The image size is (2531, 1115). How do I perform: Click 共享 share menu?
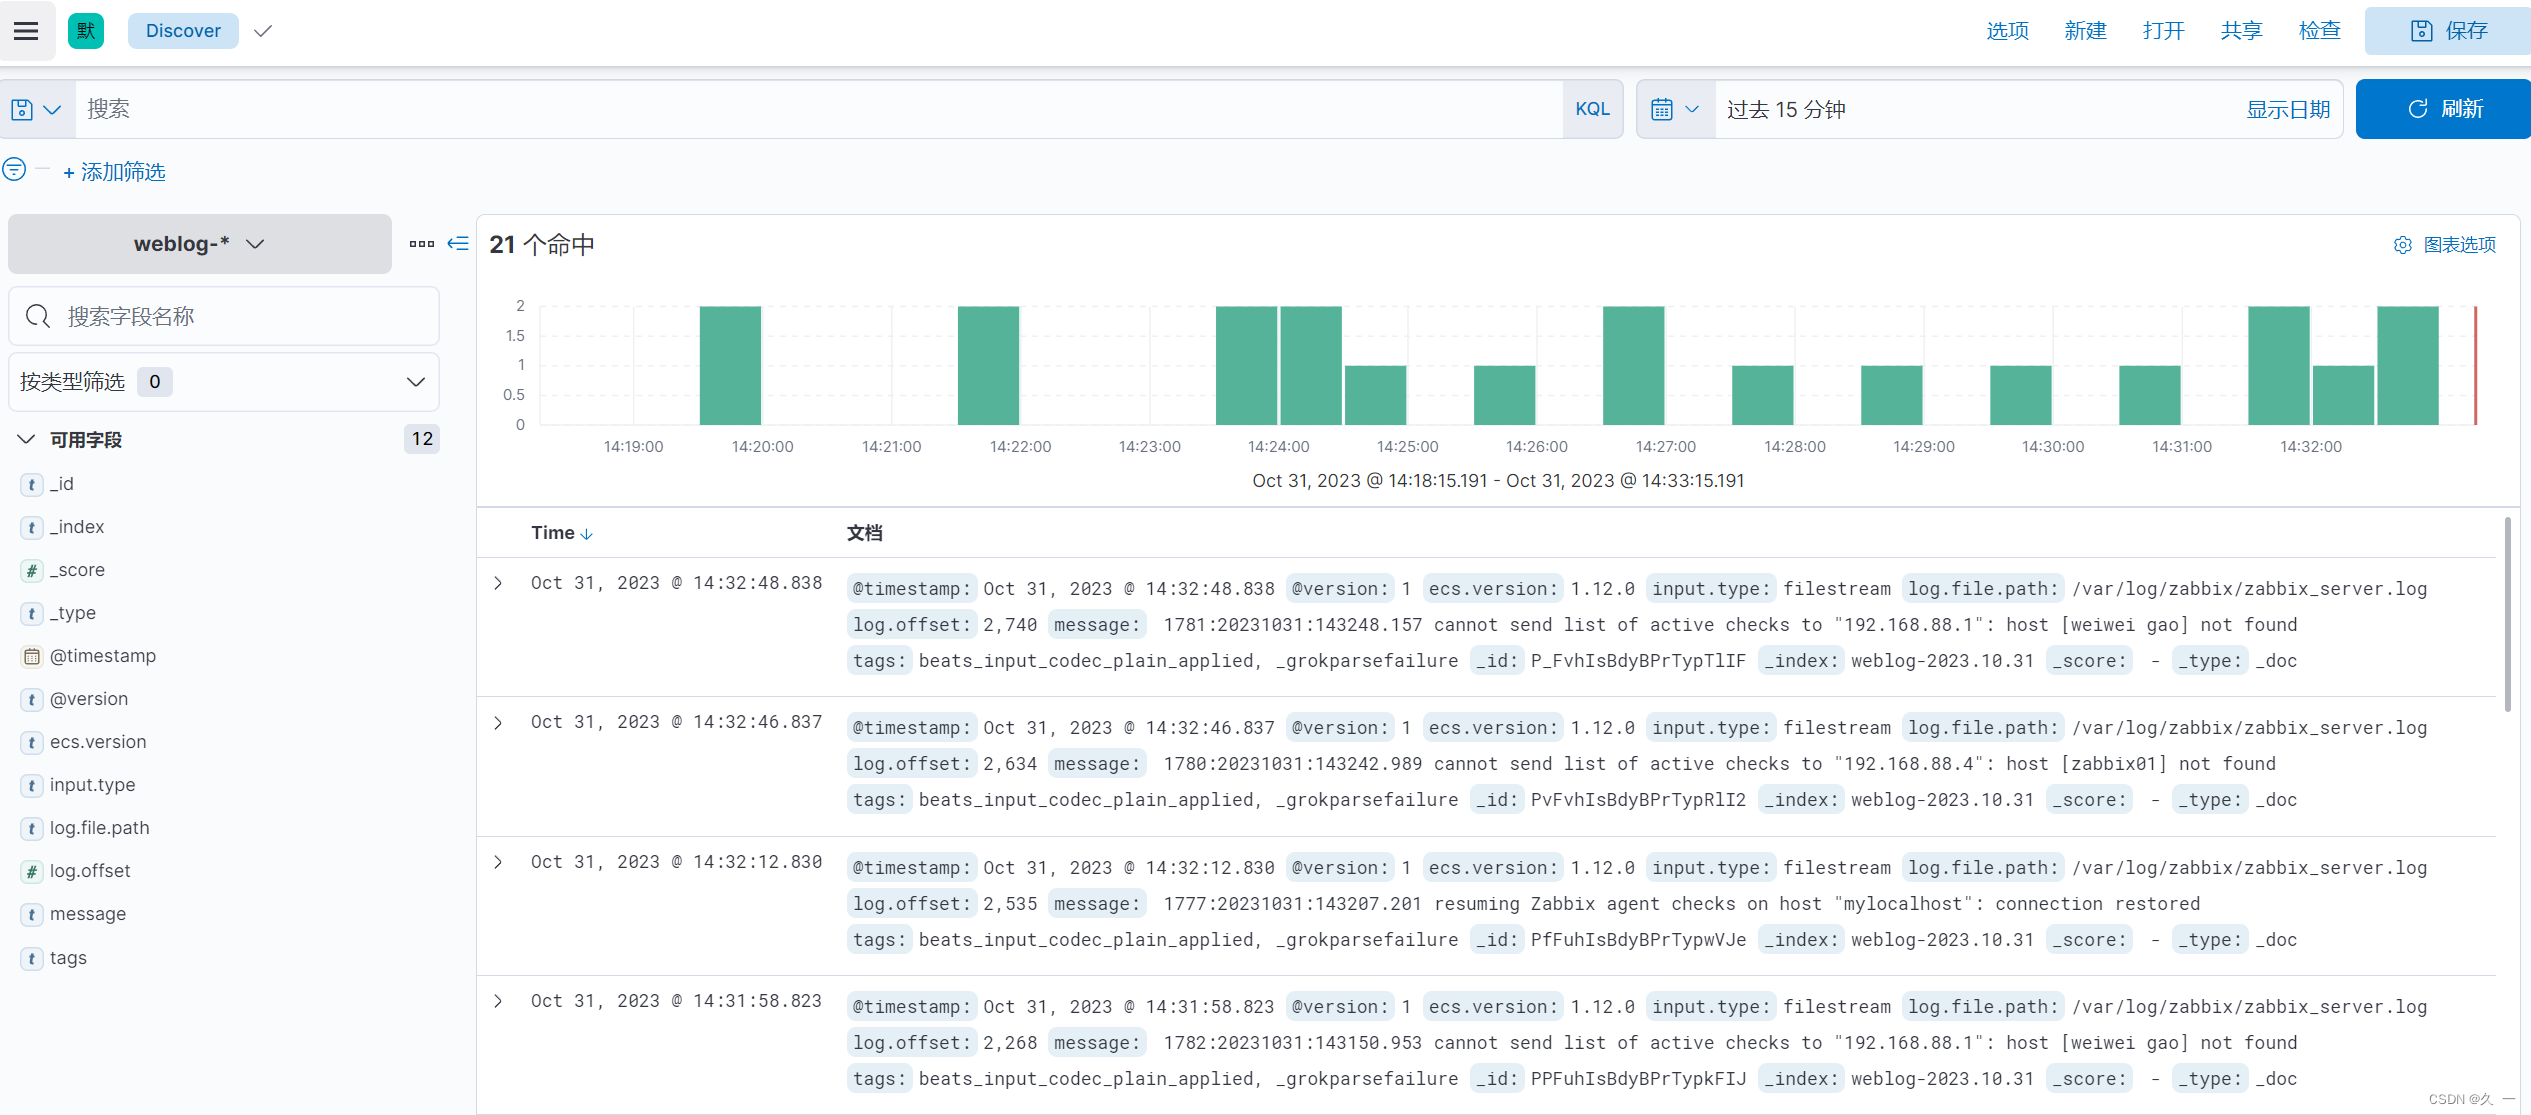click(2241, 31)
